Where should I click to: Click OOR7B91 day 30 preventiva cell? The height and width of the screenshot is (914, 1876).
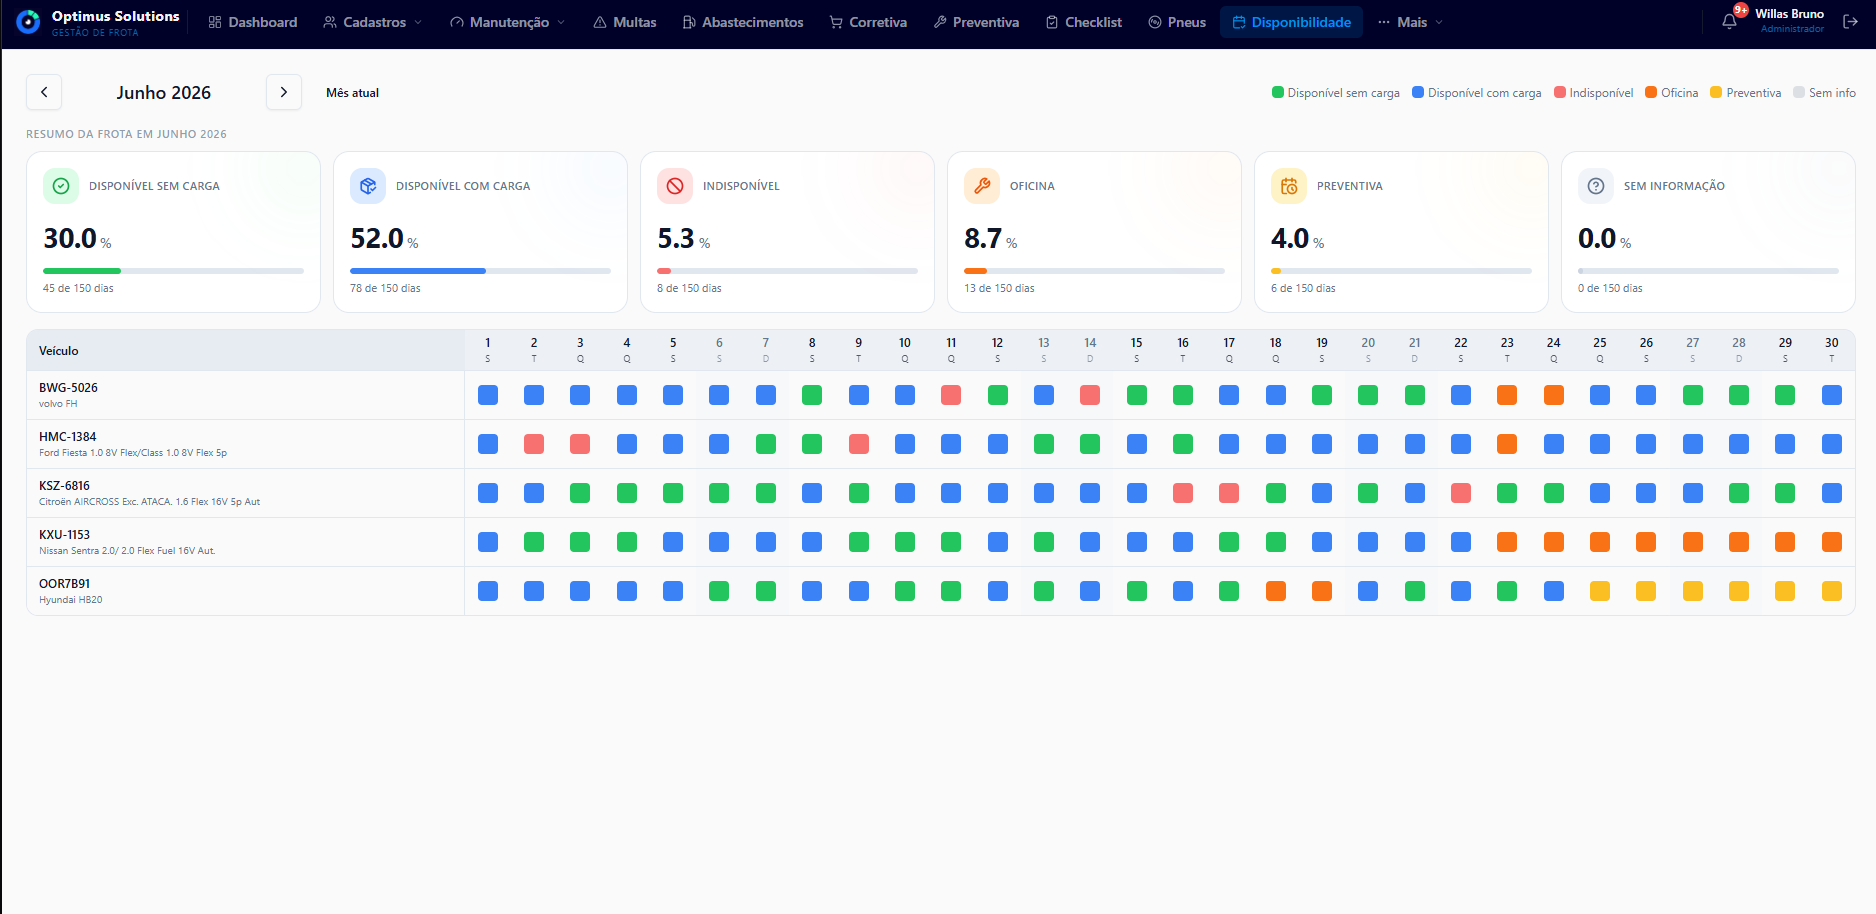point(1832,591)
